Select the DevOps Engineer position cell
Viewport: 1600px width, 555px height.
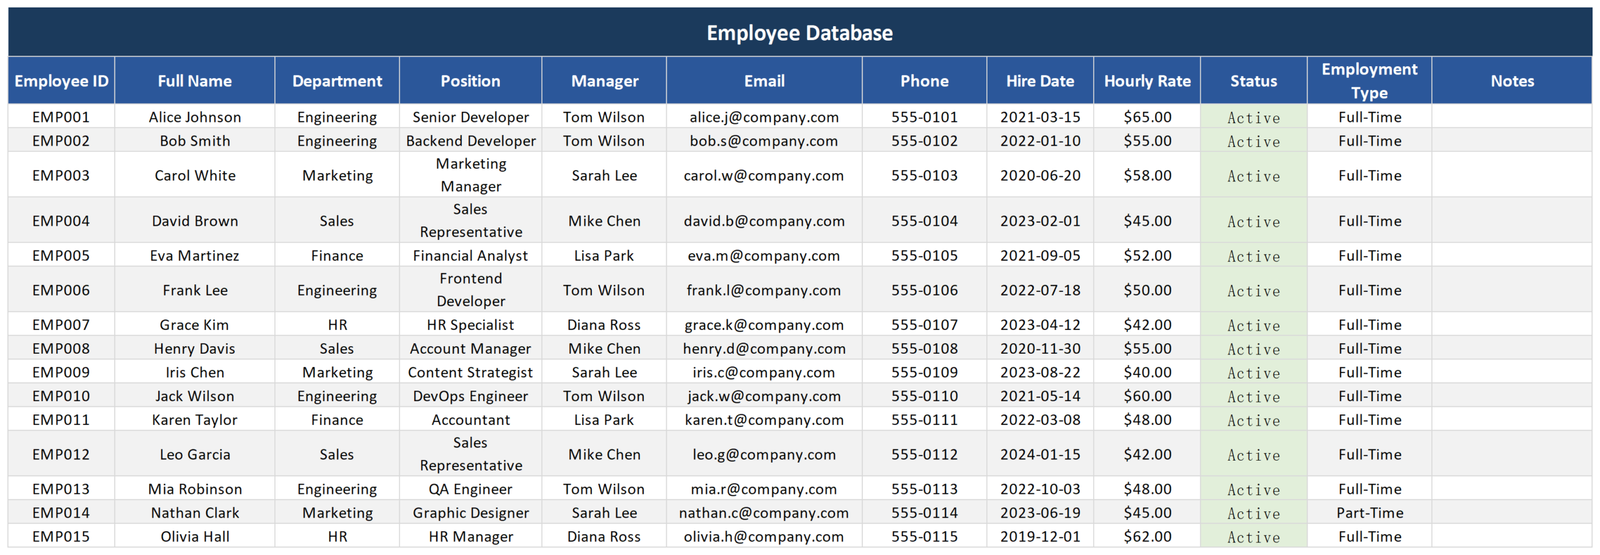coord(471,396)
